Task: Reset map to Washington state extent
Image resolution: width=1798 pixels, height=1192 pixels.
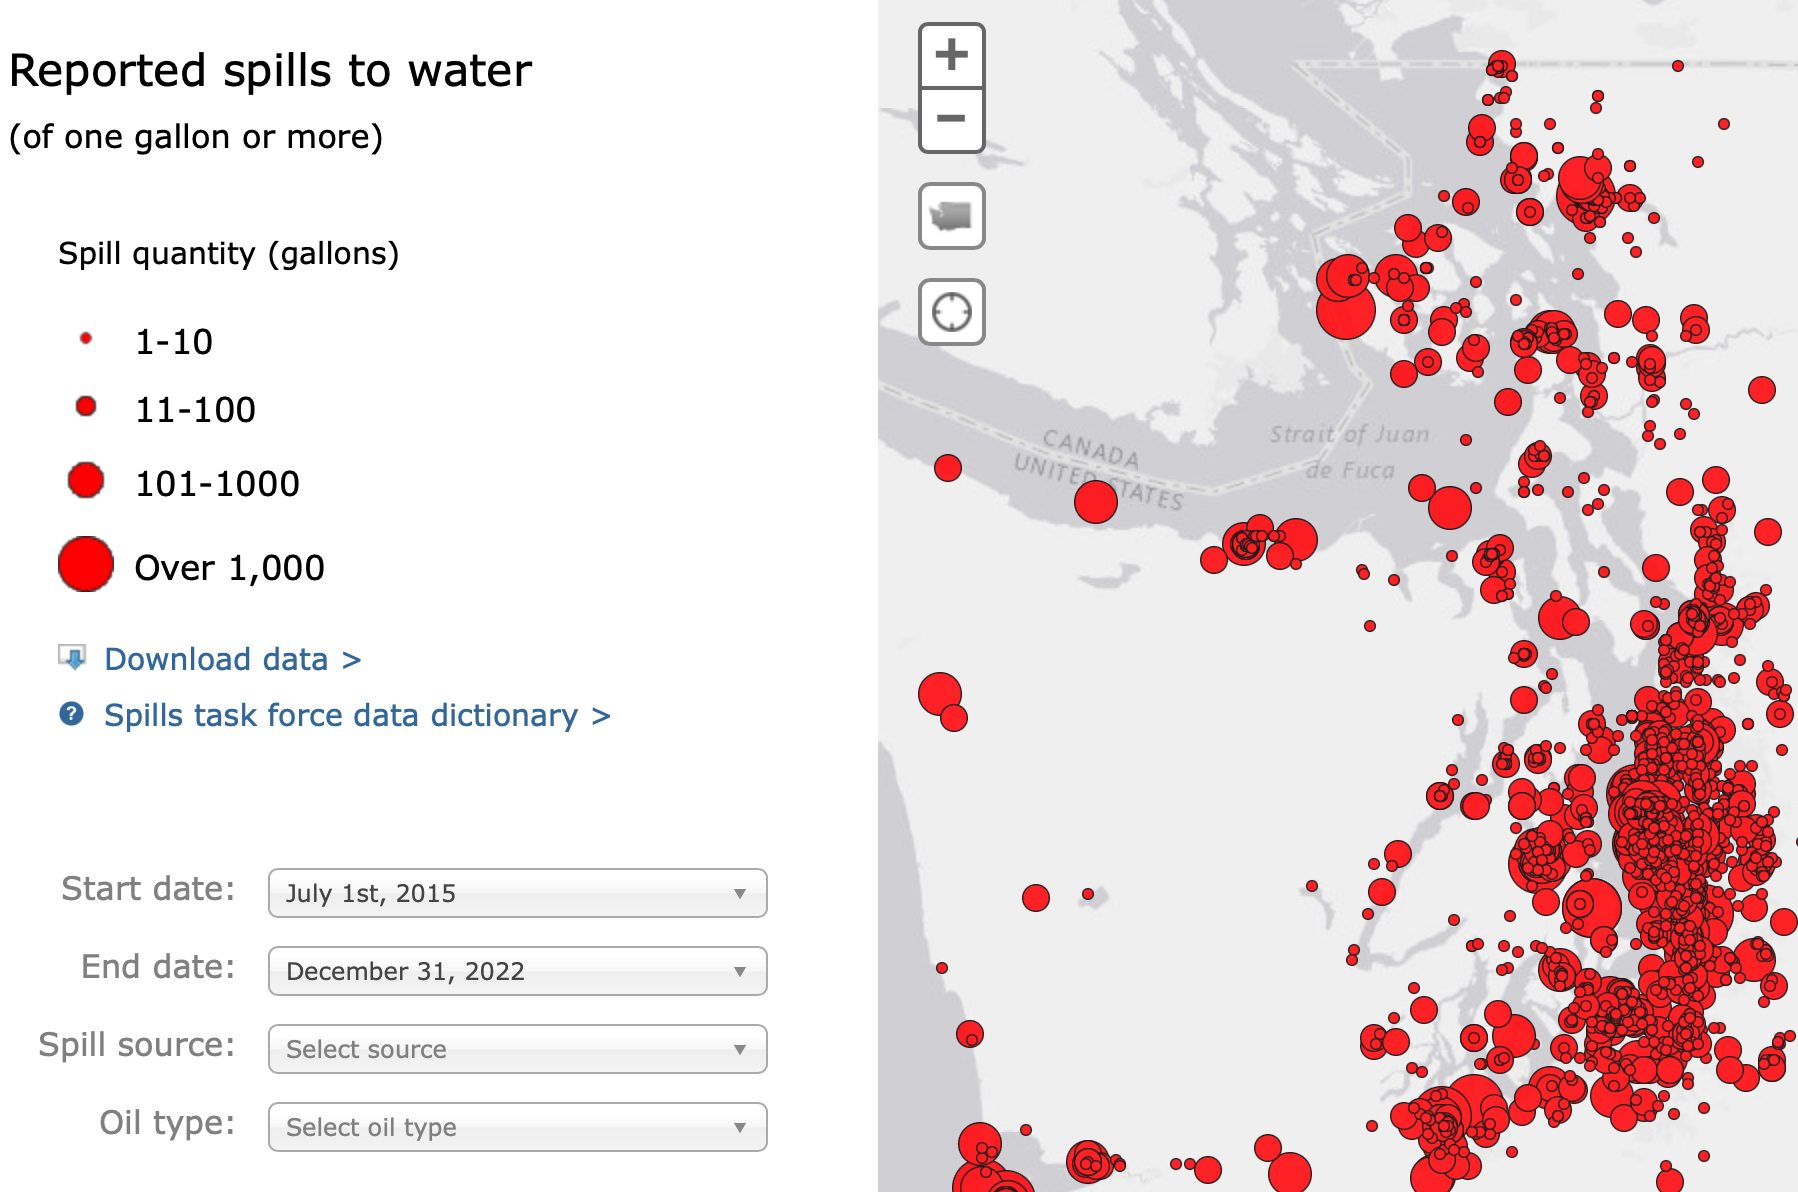Action: point(951,215)
